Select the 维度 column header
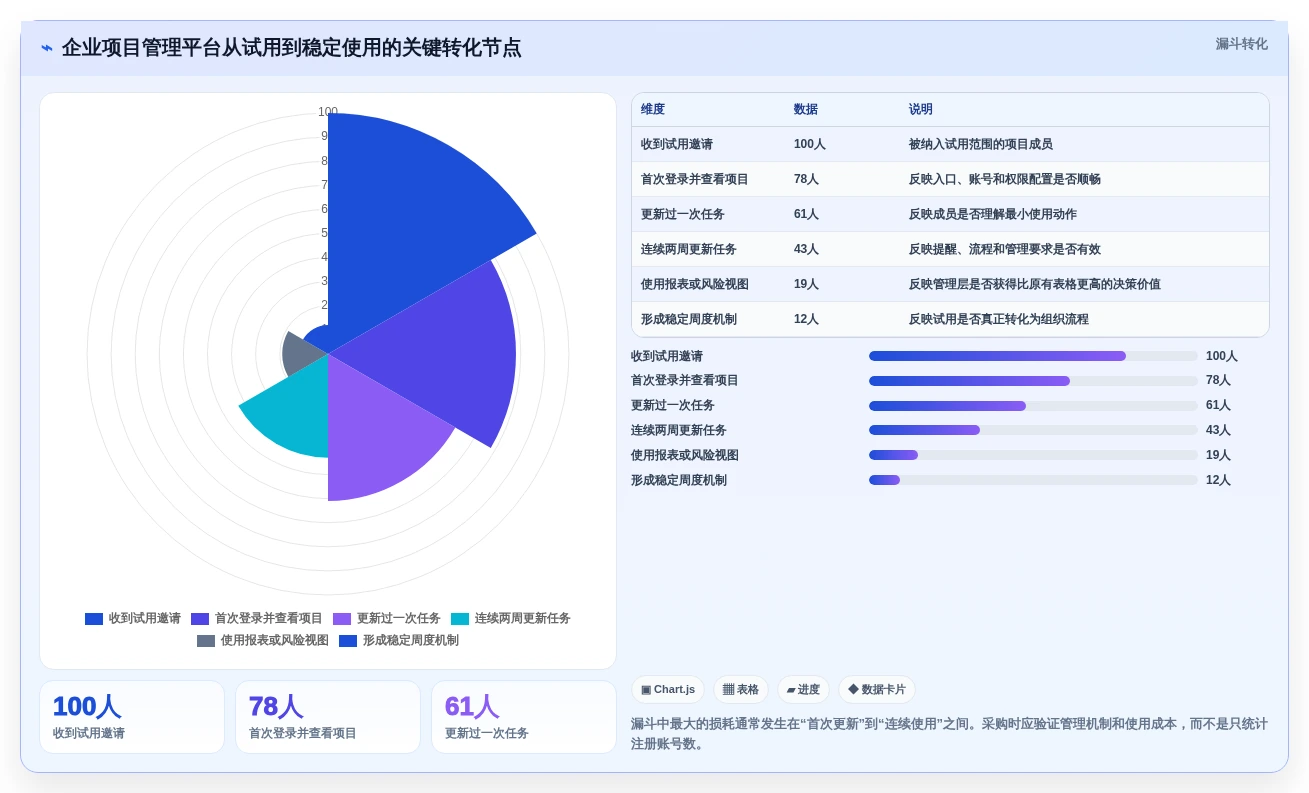This screenshot has height=793, width=1309. (653, 110)
